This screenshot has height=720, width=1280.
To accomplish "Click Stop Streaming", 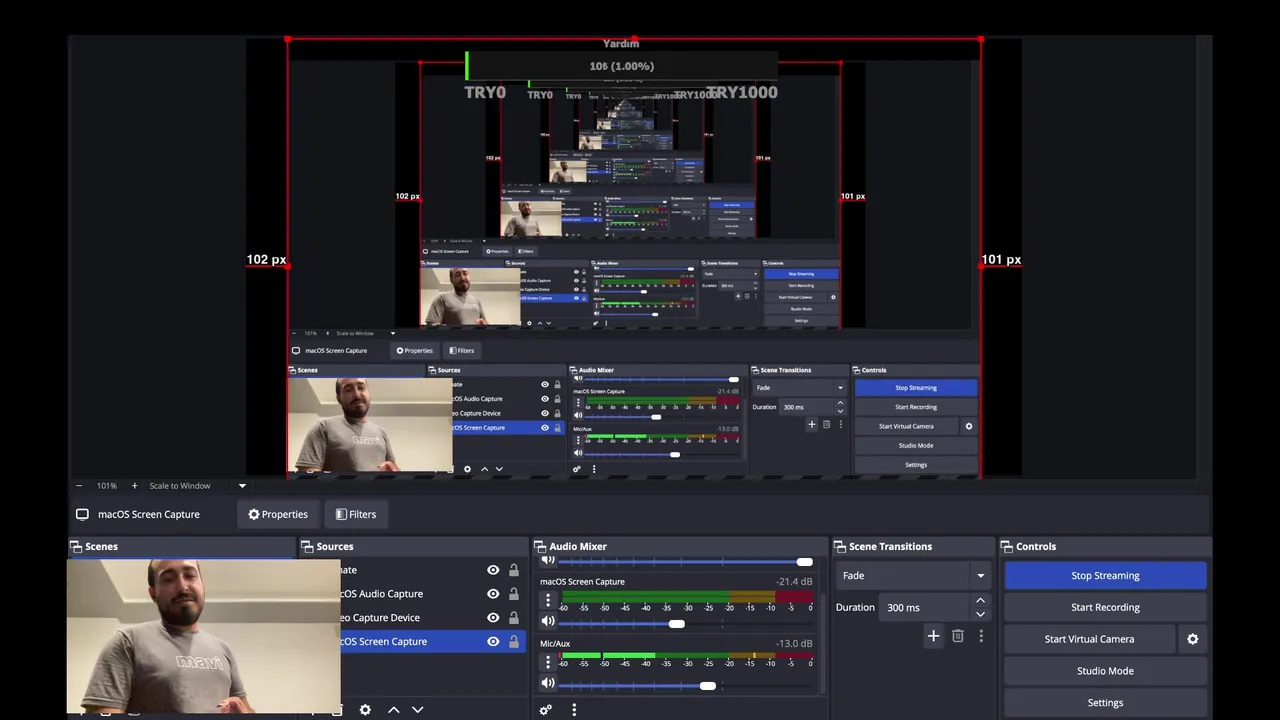I will [x=1105, y=576].
